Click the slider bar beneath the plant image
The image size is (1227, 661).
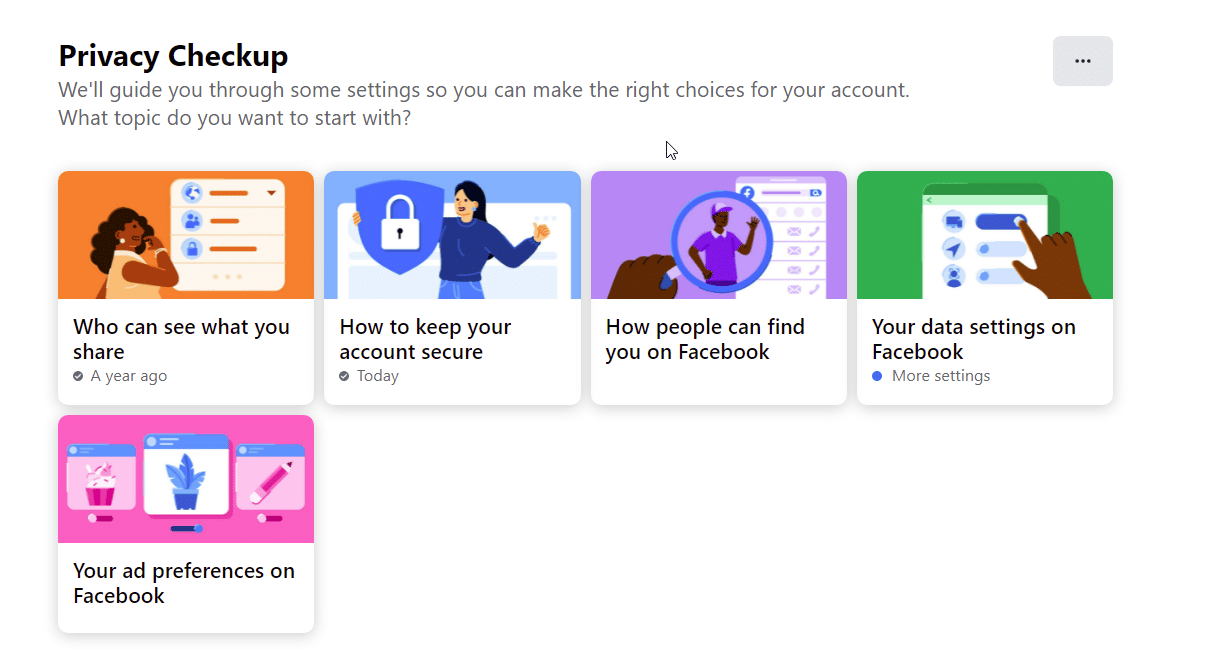coord(187,528)
